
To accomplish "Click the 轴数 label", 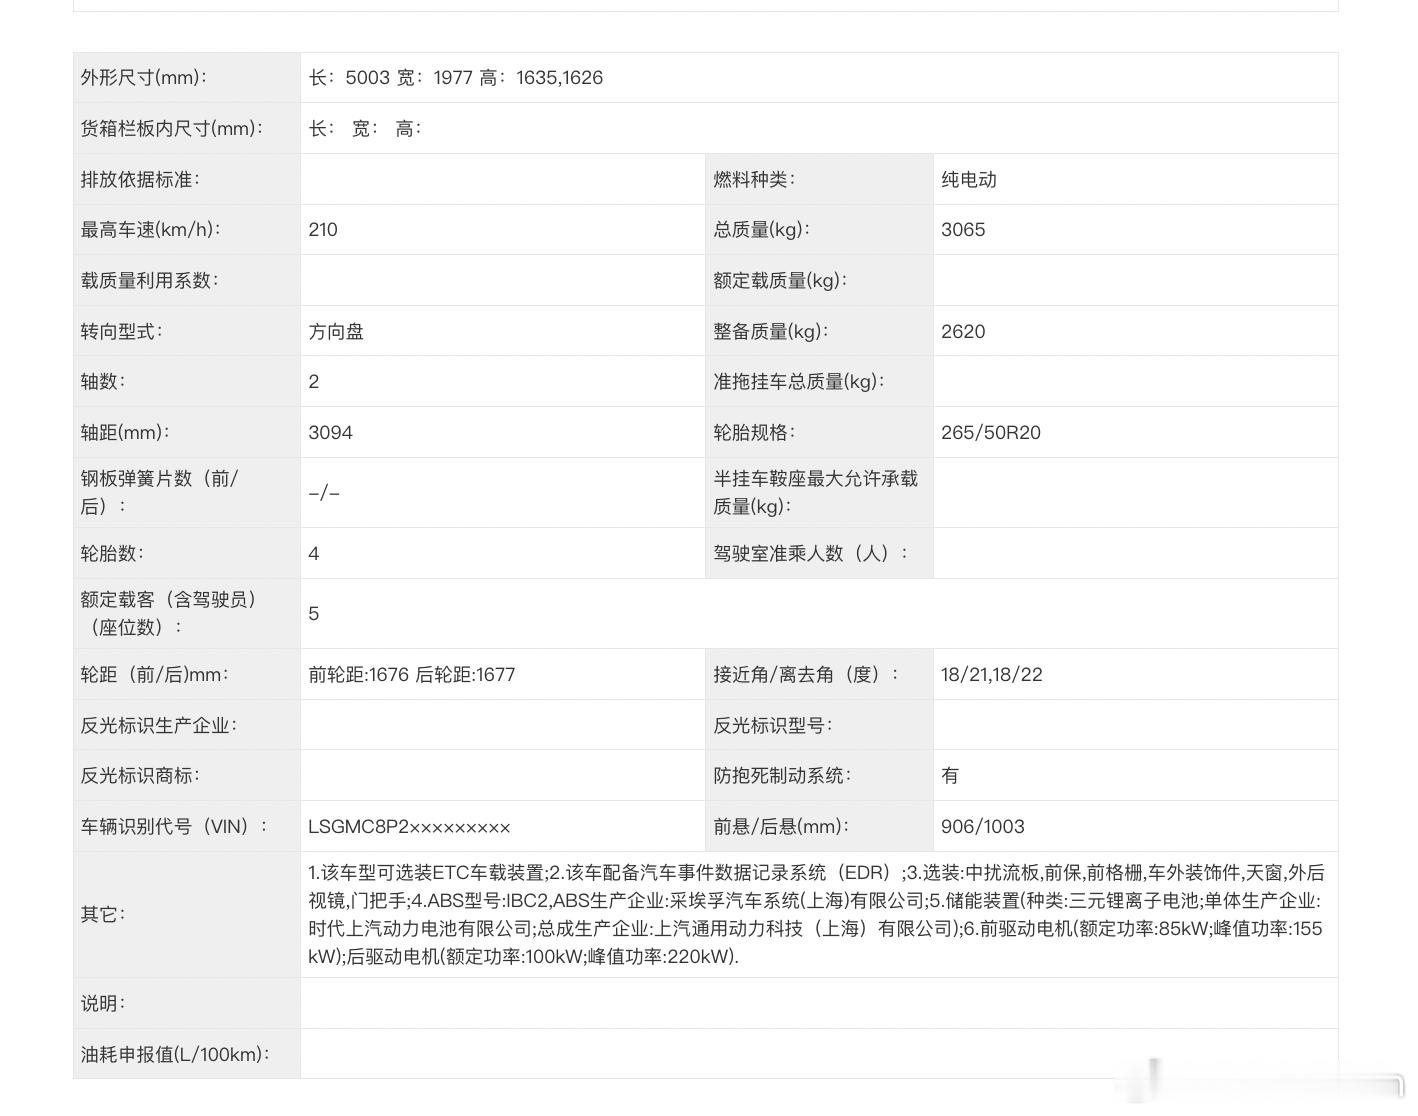I will click(103, 382).
